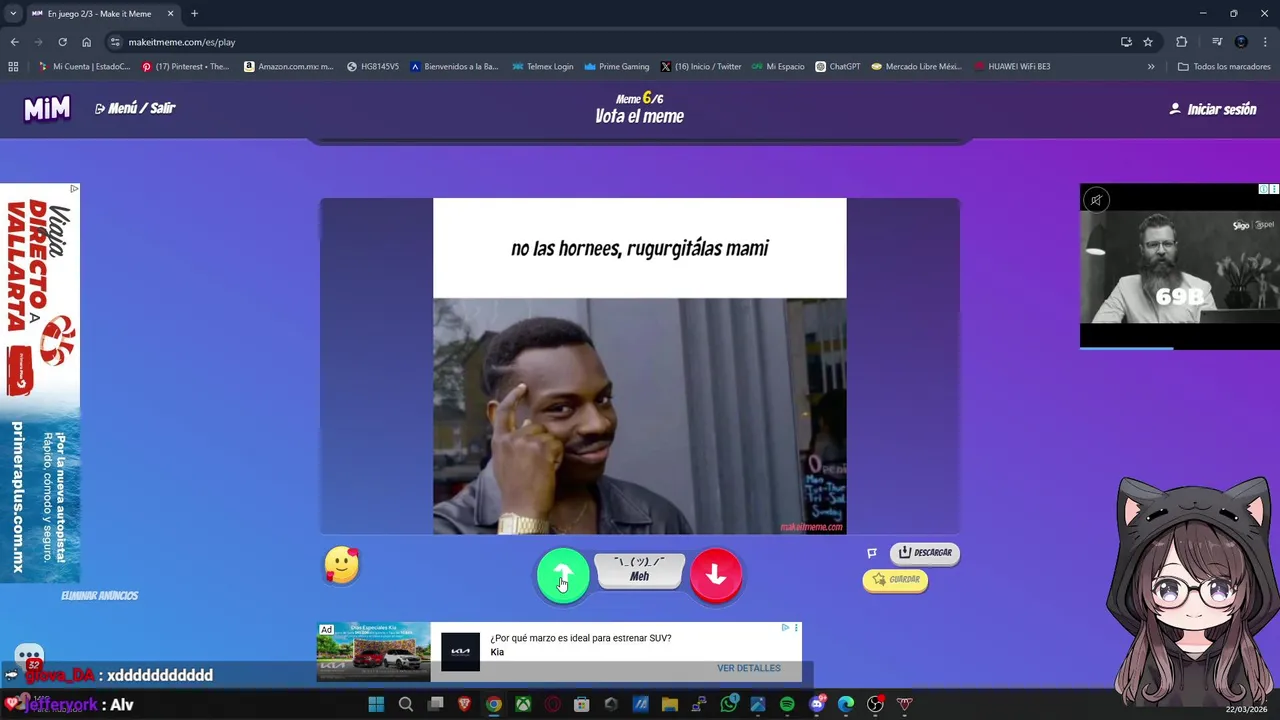Open the tab search dropdown
Screen dimensions: 1280x720
(x=13, y=14)
